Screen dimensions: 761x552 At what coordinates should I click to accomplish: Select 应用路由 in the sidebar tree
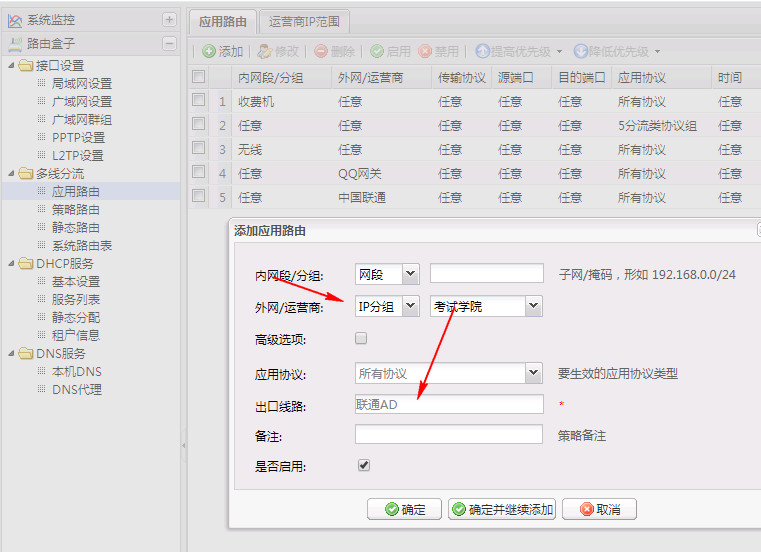tap(76, 191)
